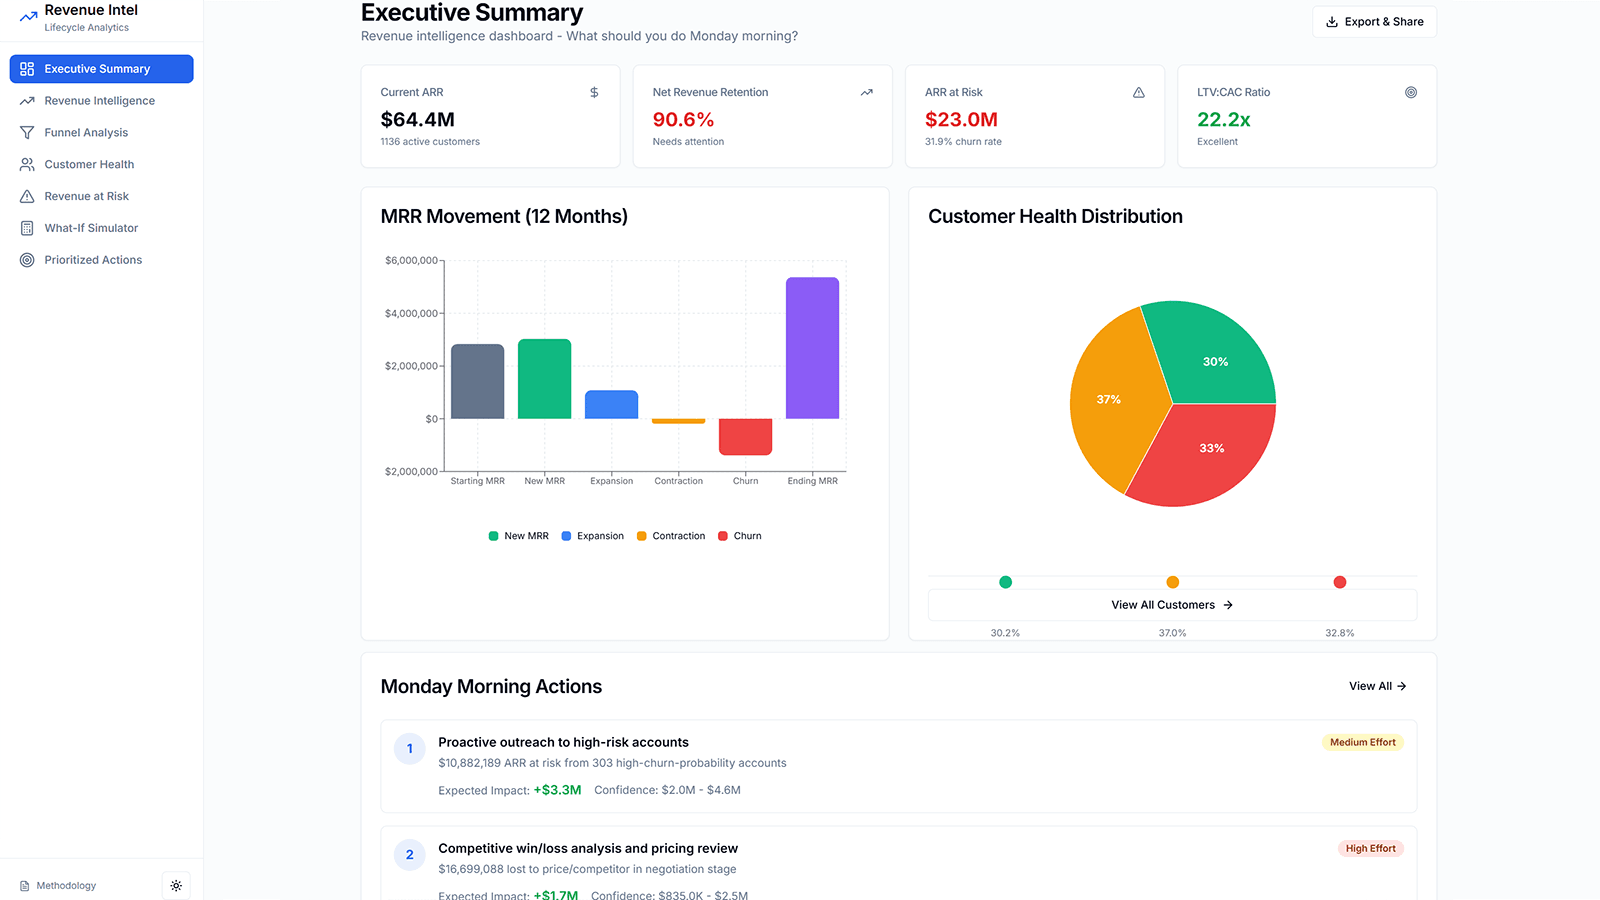Toggle dark mode with the sun icon
This screenshot has height=900, width=1600.
176,886
